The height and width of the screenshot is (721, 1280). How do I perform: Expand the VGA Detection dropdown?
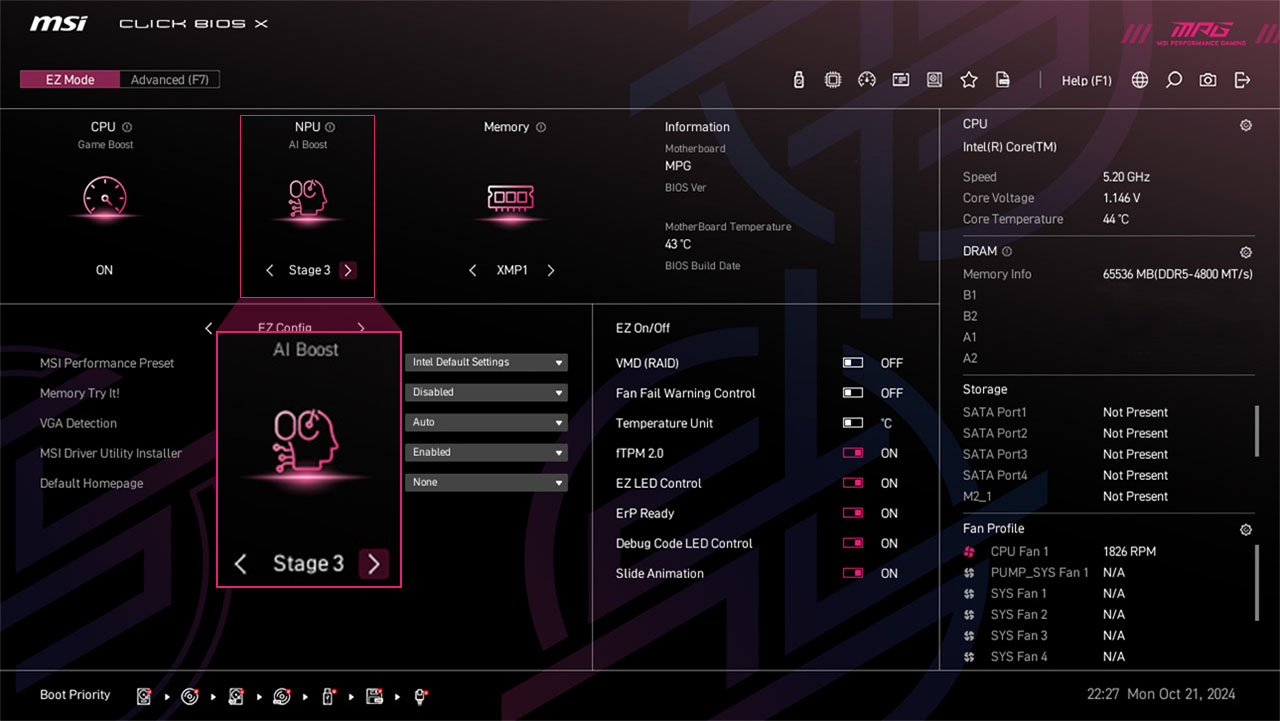(486, 422)
